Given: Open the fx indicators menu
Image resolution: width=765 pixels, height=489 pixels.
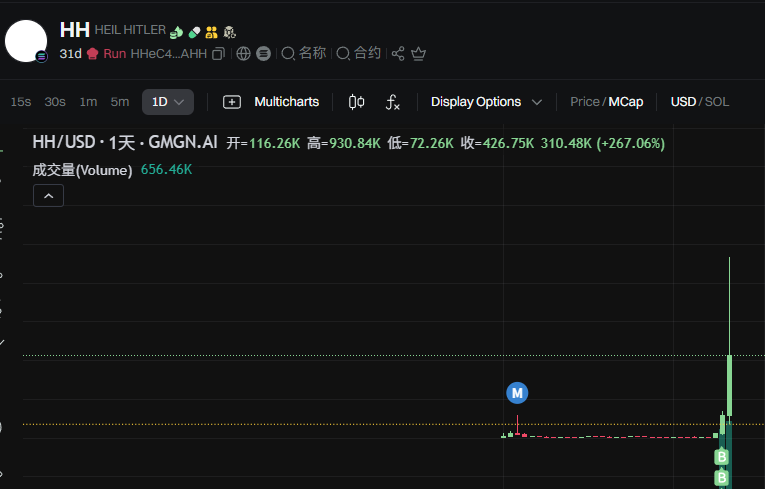Looking at the screenshot, I should [x=393, y=102].
